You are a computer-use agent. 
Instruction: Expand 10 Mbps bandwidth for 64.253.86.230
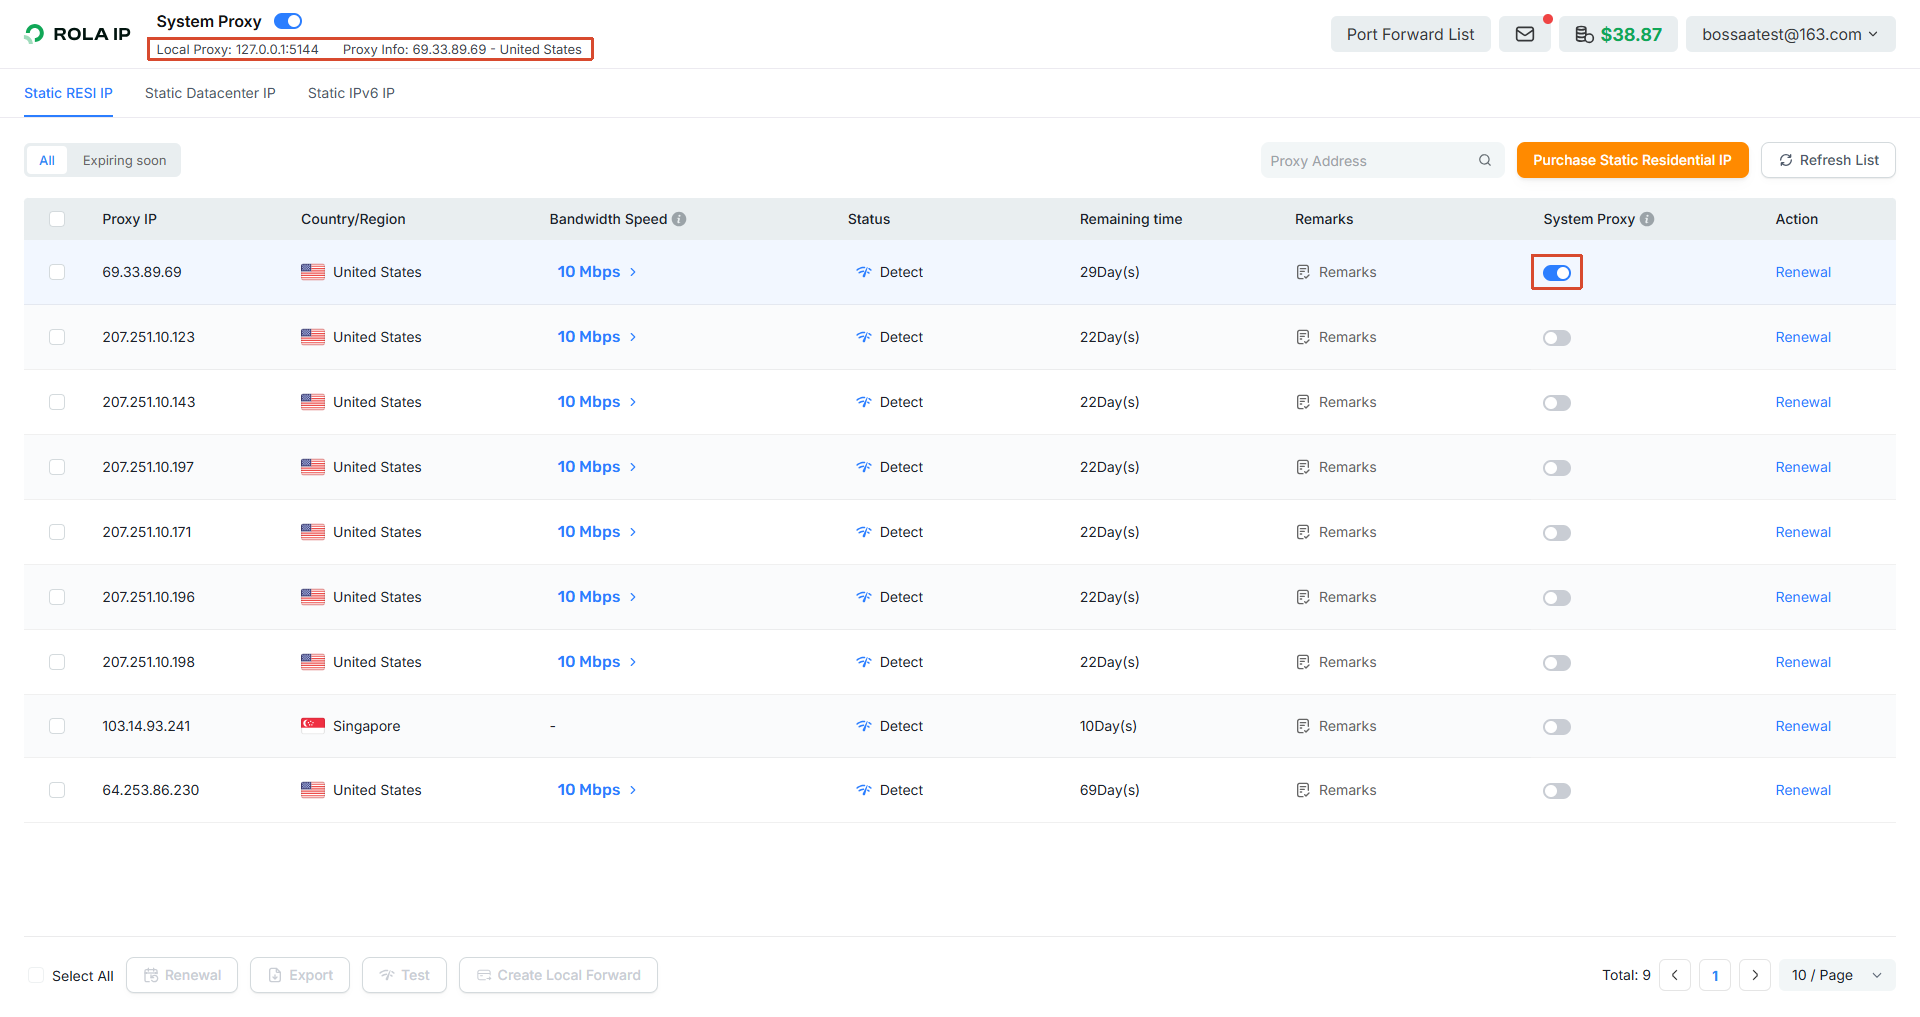597,790
